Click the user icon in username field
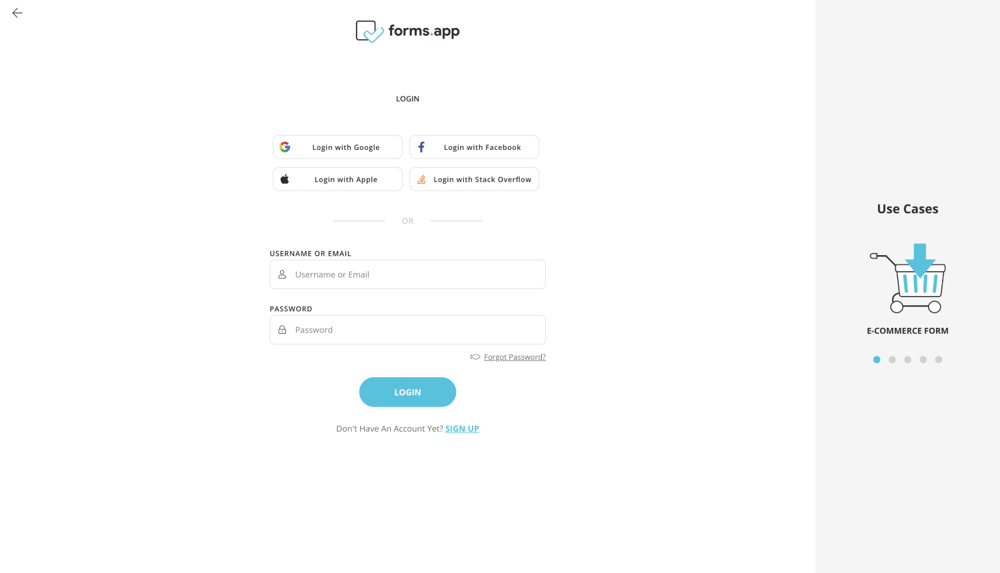Screen dimensions: 1000x573 [x=282, y=274]
